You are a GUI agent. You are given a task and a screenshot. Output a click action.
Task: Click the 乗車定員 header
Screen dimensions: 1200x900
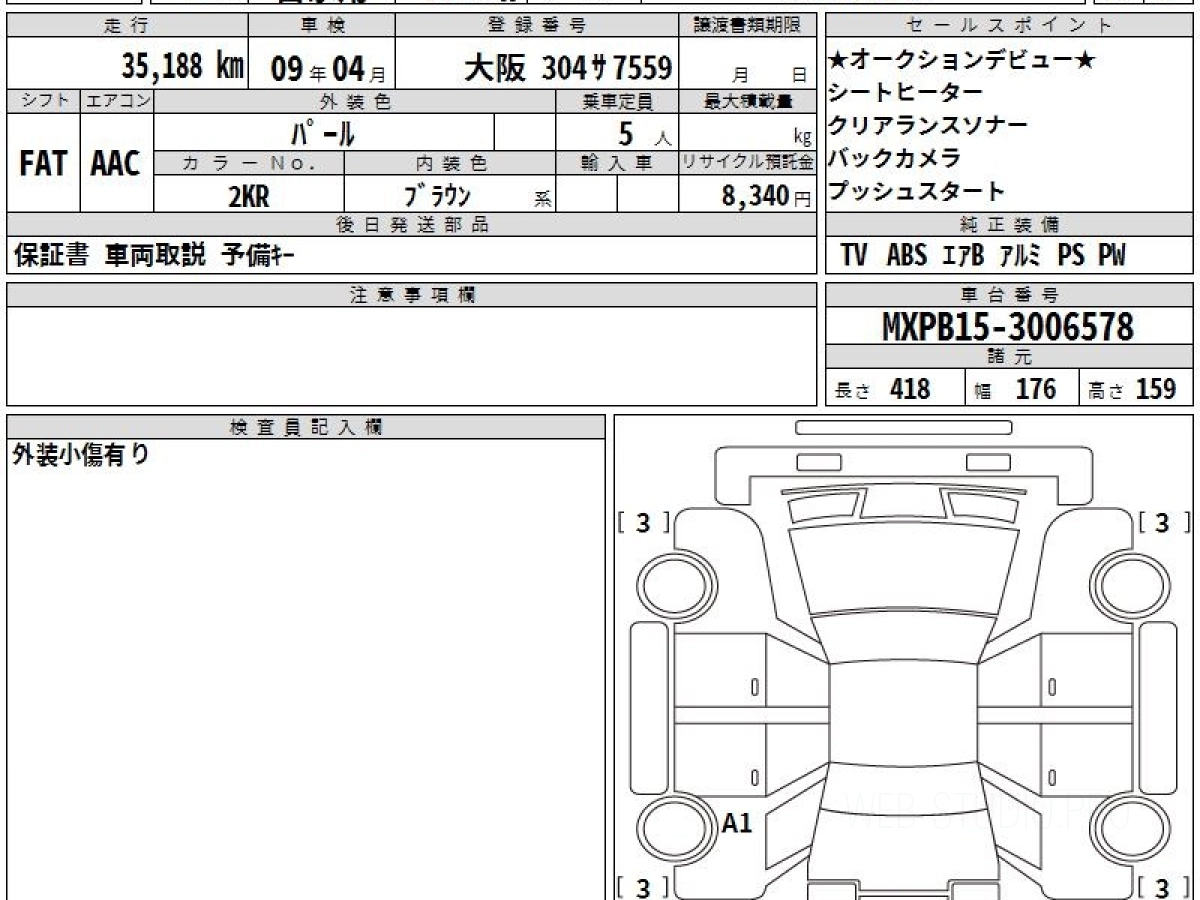coord(617,101)
